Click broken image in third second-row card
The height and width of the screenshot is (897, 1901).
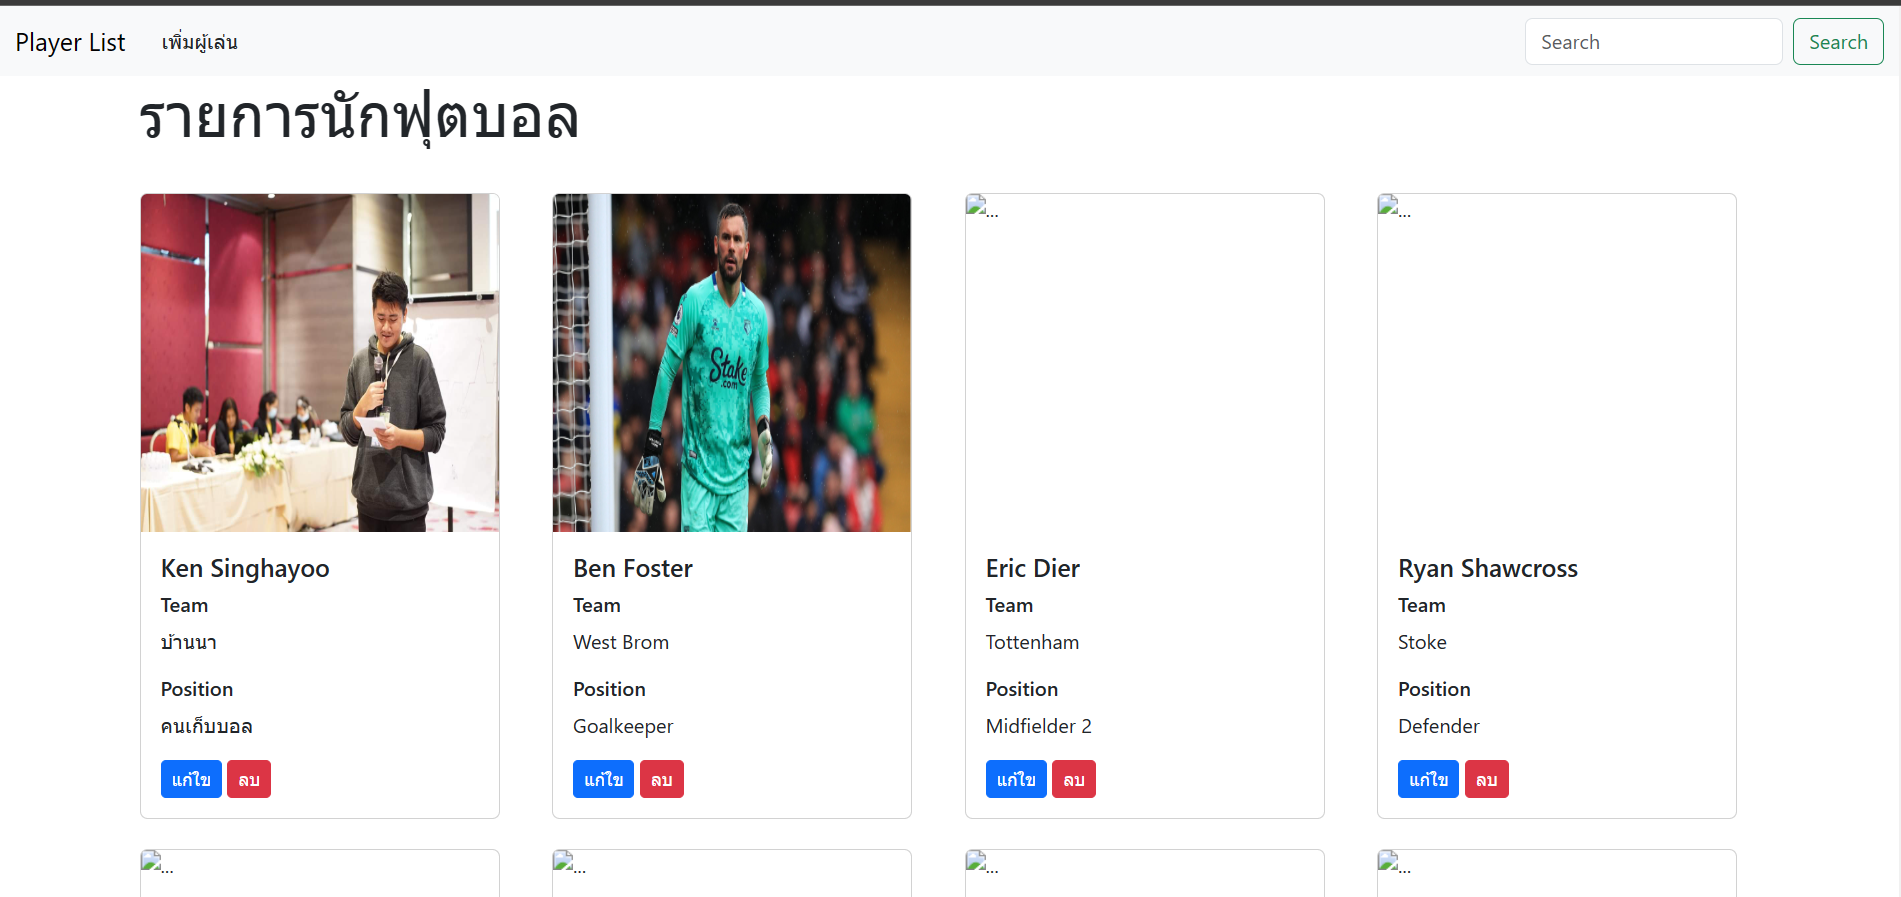tap(982, 863)
